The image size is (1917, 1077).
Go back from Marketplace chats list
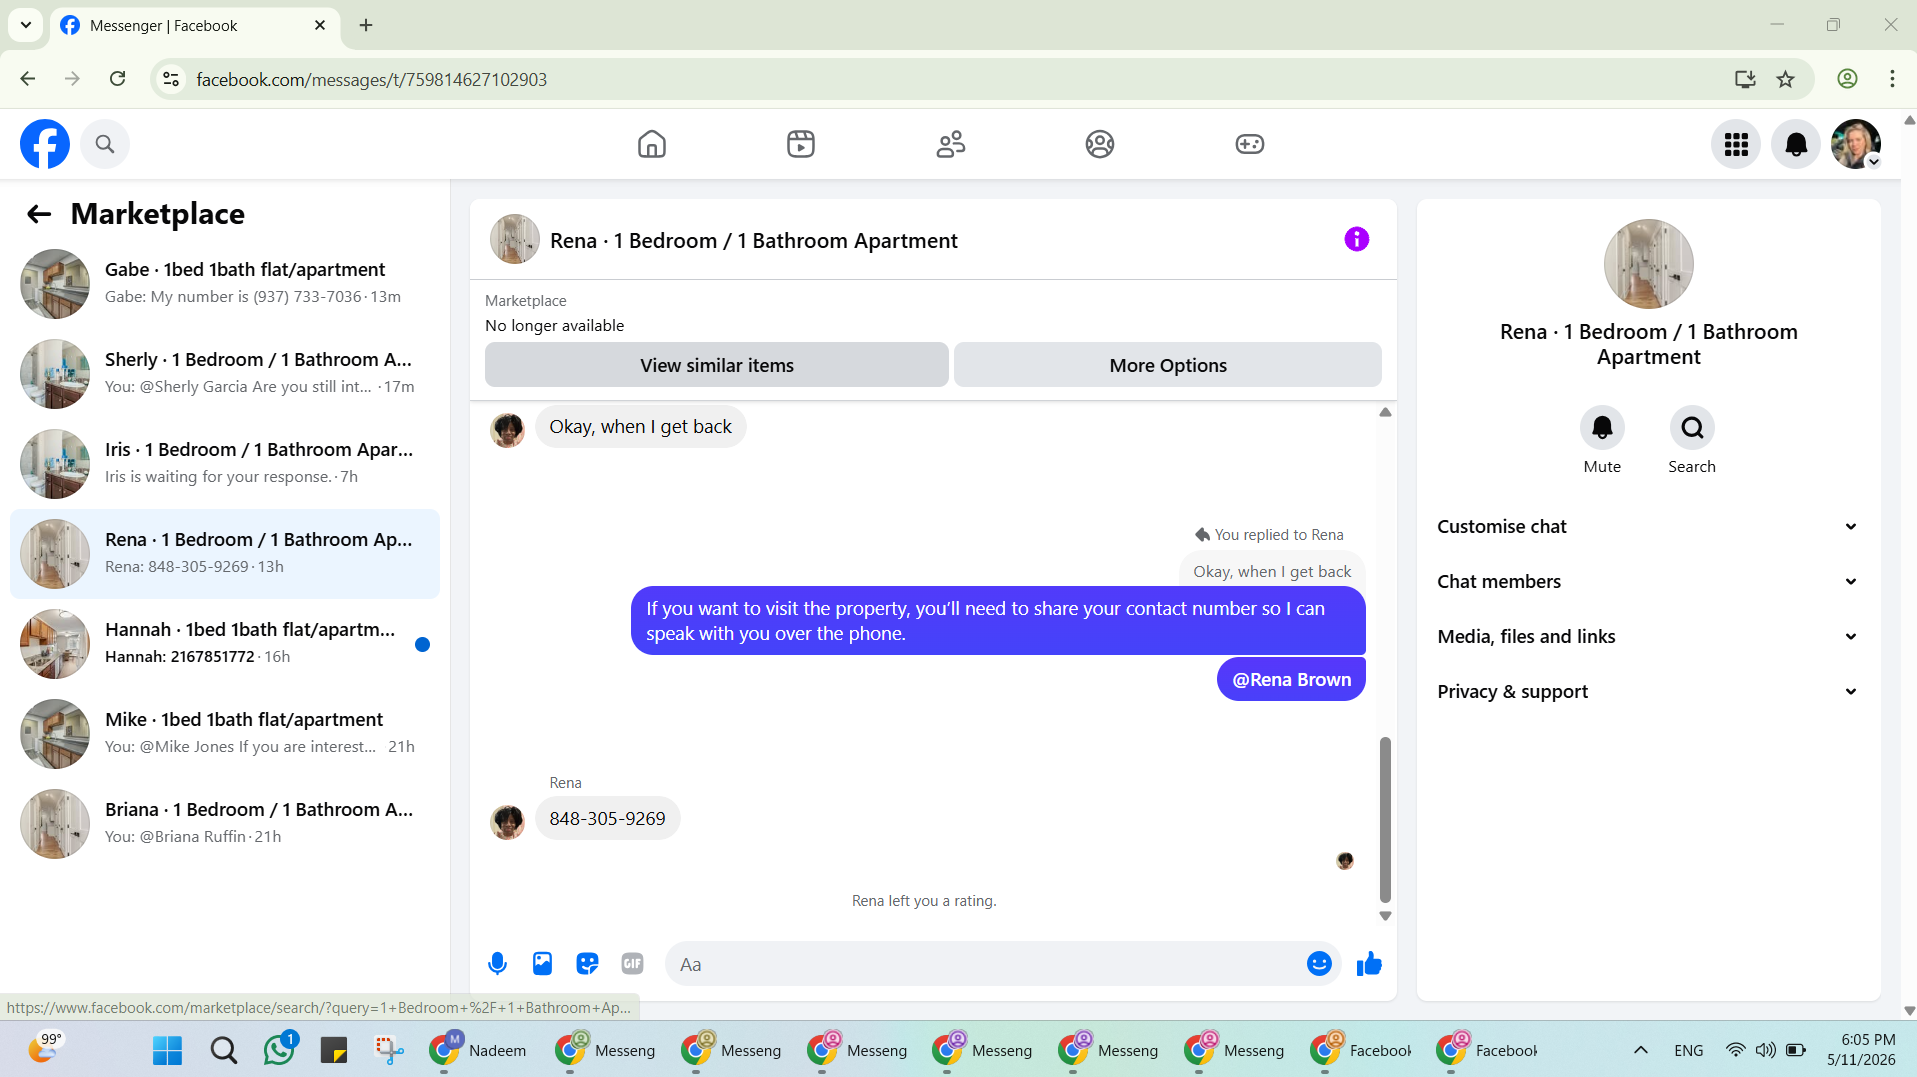[39, 214]
